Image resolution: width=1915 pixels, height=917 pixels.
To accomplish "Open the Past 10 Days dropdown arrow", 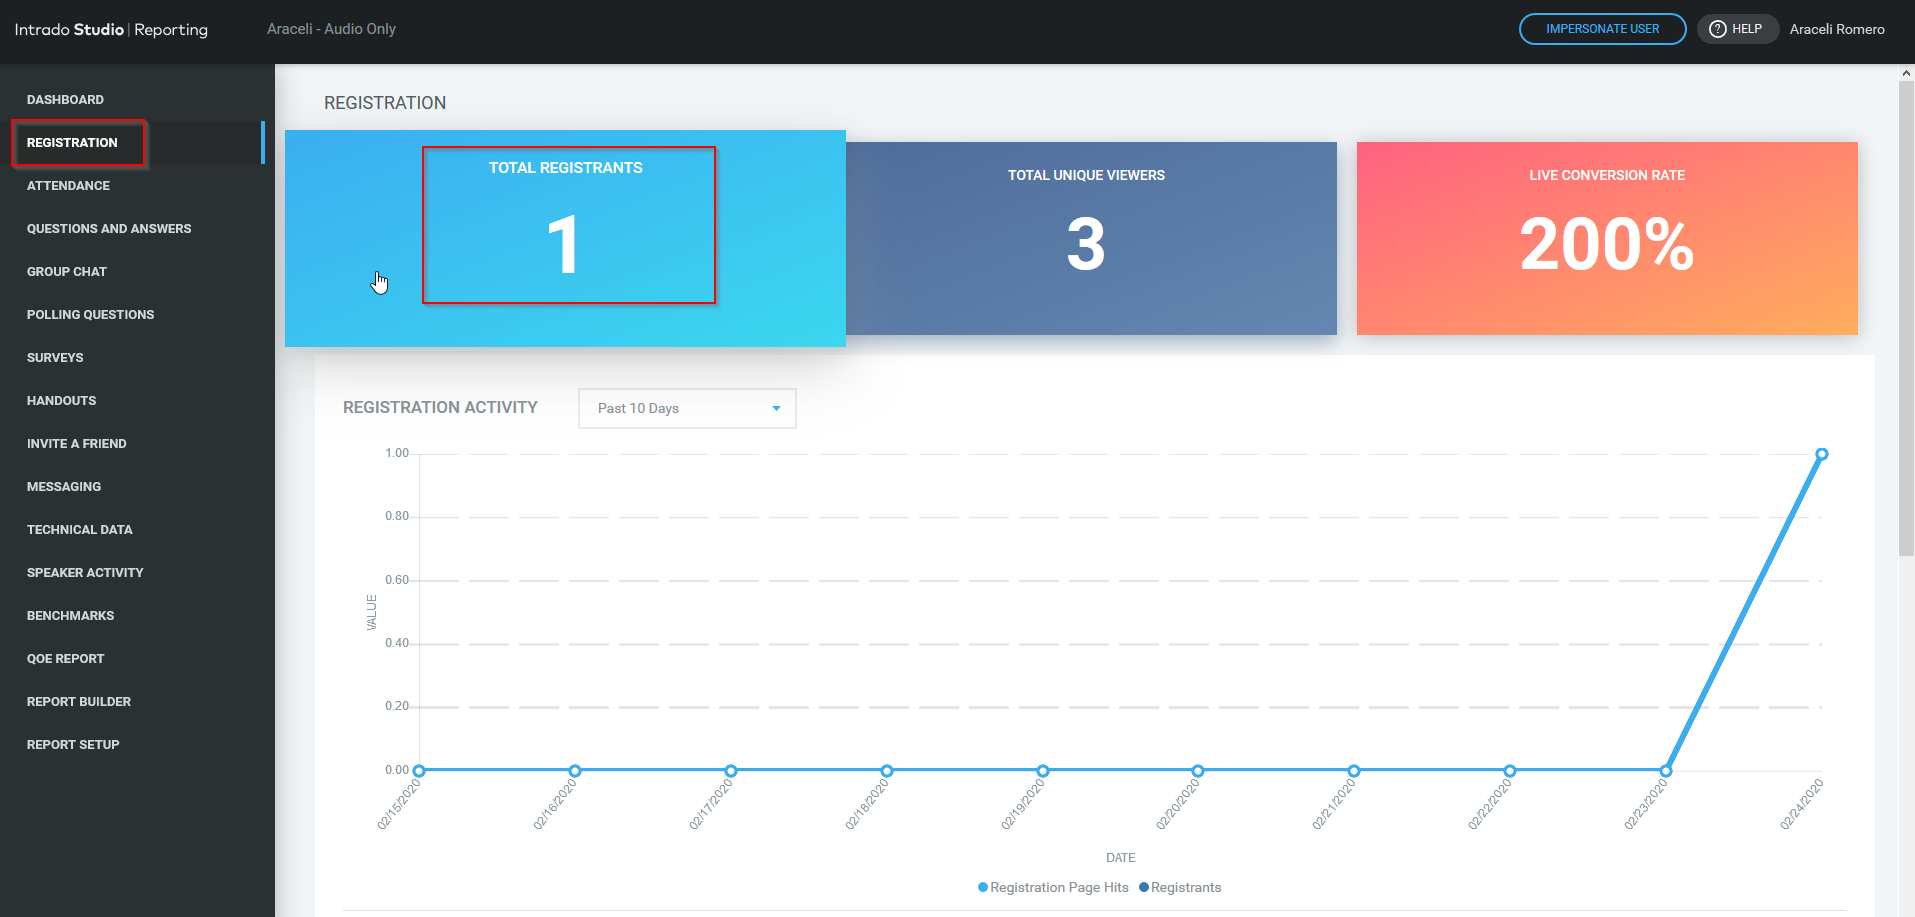I will click(776, 408).
